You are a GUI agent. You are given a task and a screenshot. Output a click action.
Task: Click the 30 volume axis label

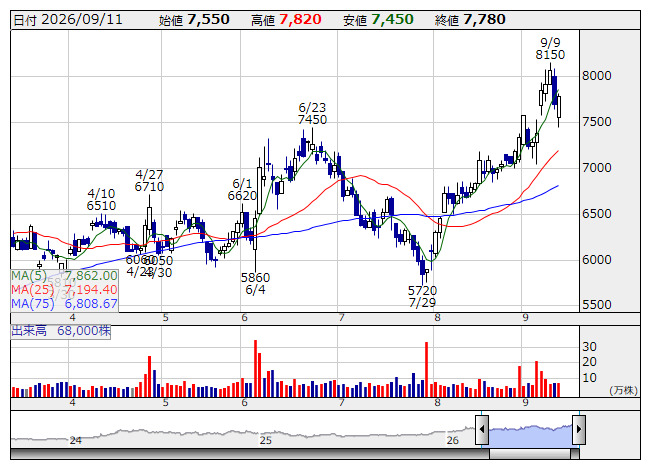[589, 347]
